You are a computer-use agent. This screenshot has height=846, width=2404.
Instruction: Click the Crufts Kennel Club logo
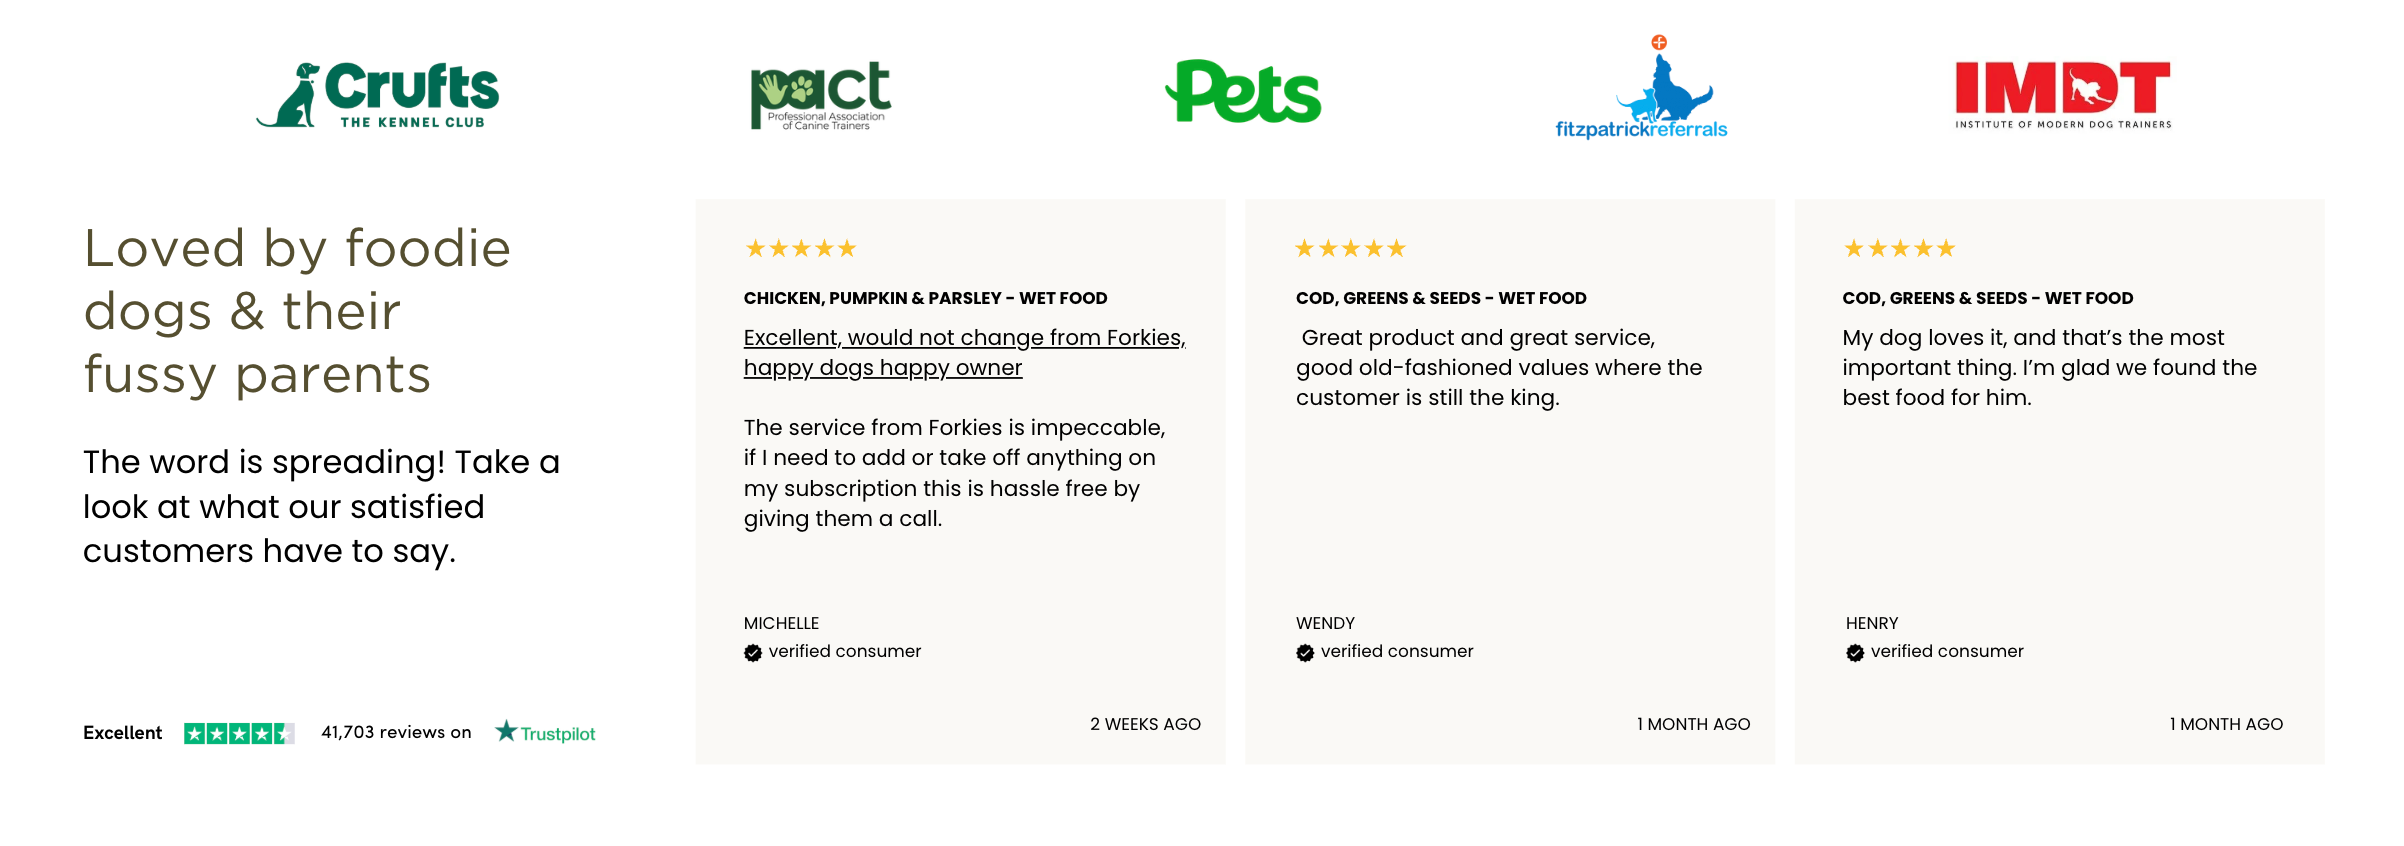point(378,95)
